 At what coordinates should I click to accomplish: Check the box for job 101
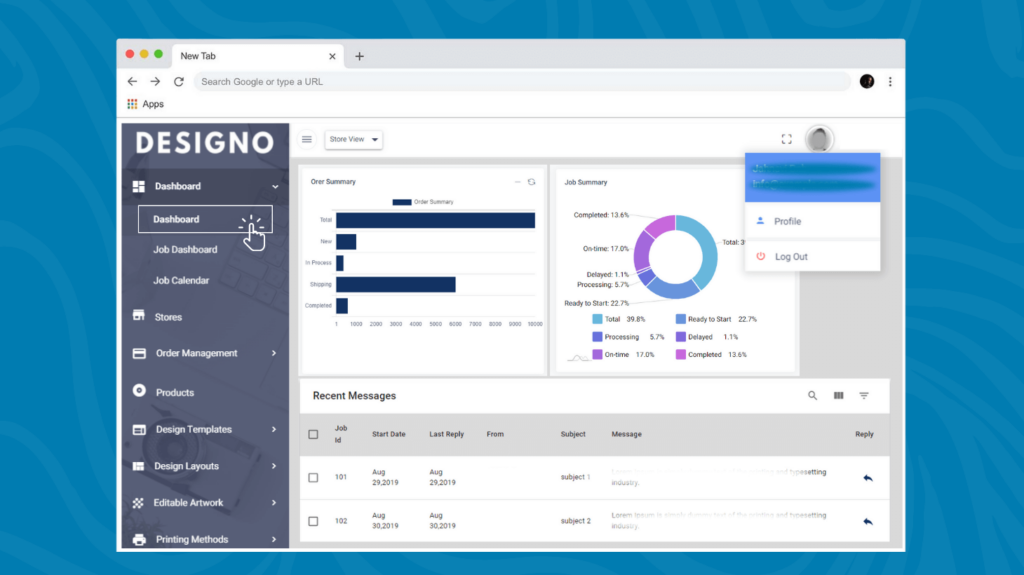click(x=313, y=478)
